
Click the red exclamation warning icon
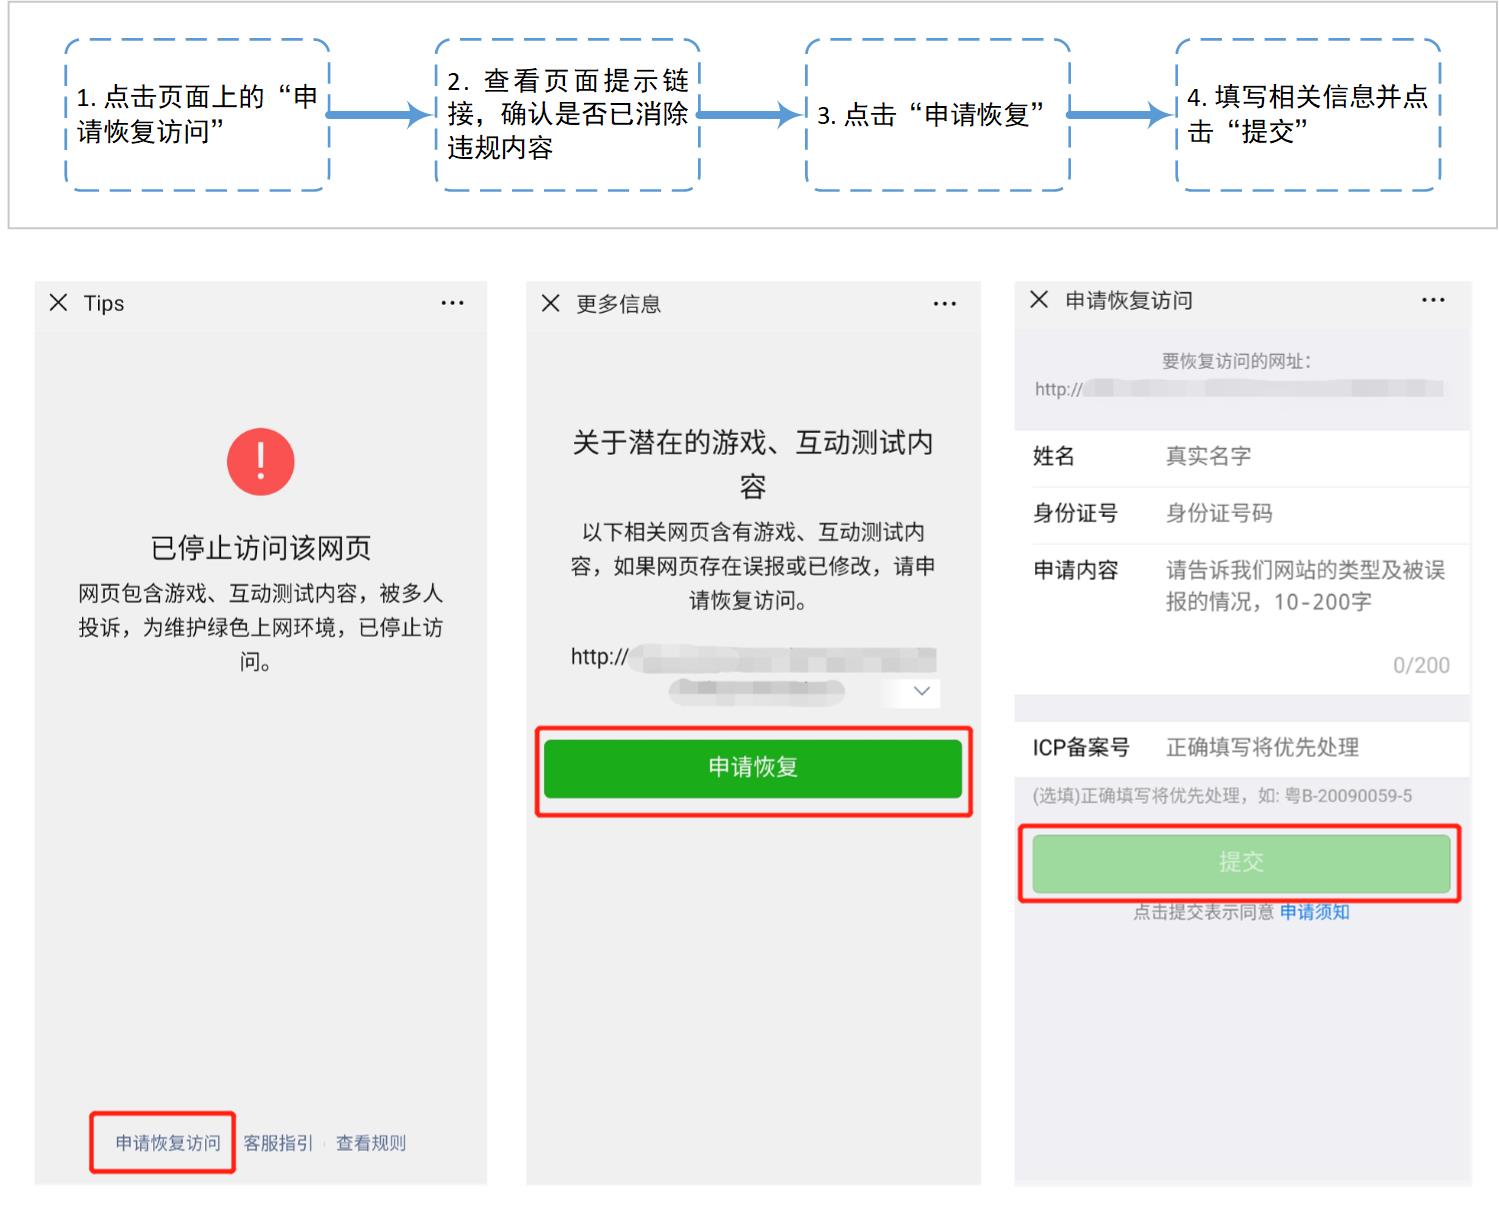(261, 460)
